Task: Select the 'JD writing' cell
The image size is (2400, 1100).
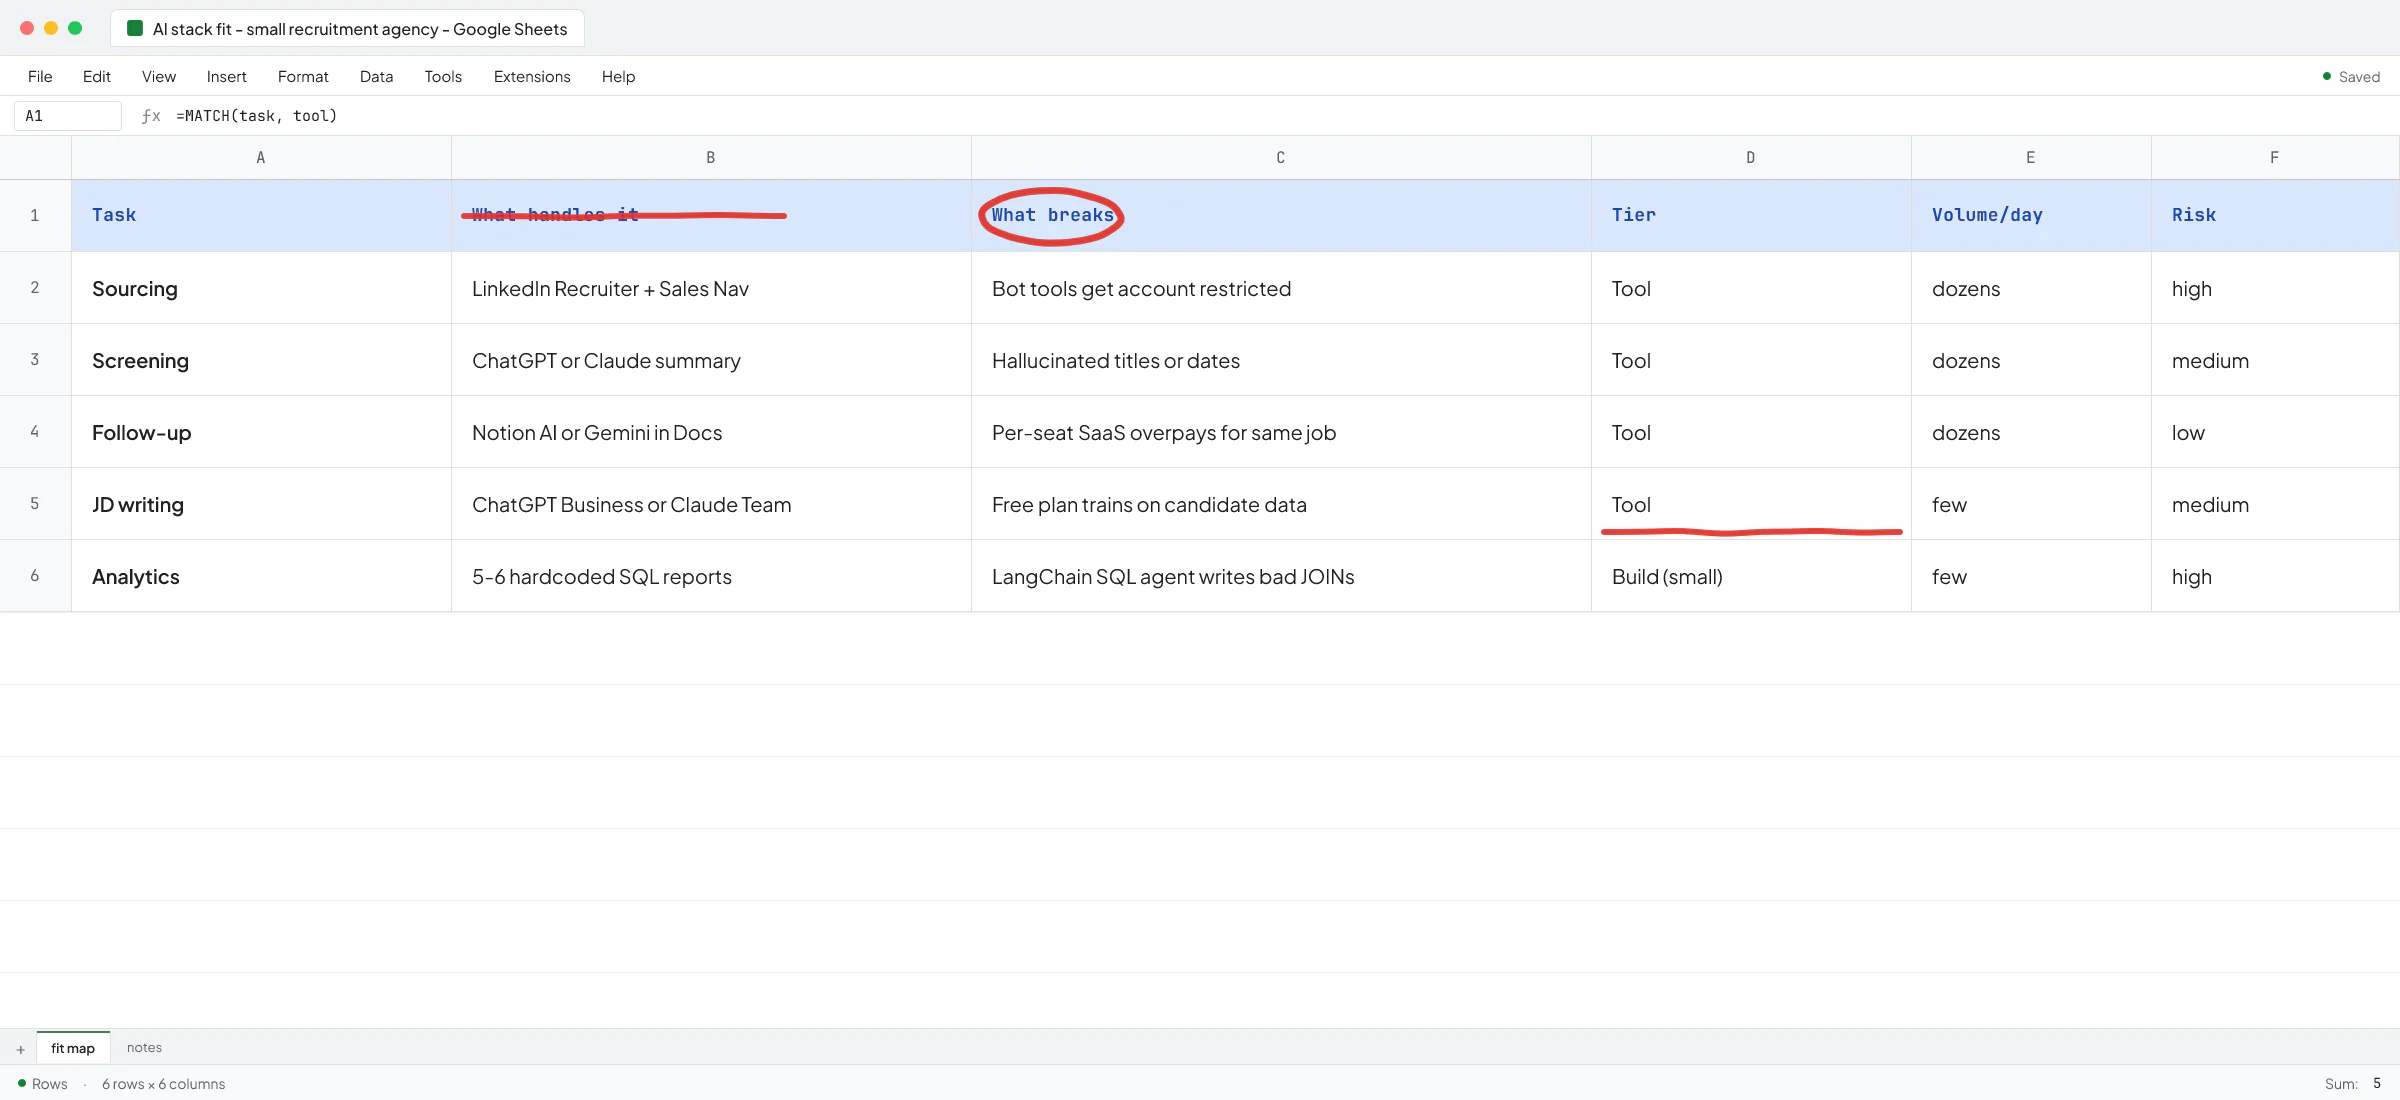Action: click(x=261, y=504)
